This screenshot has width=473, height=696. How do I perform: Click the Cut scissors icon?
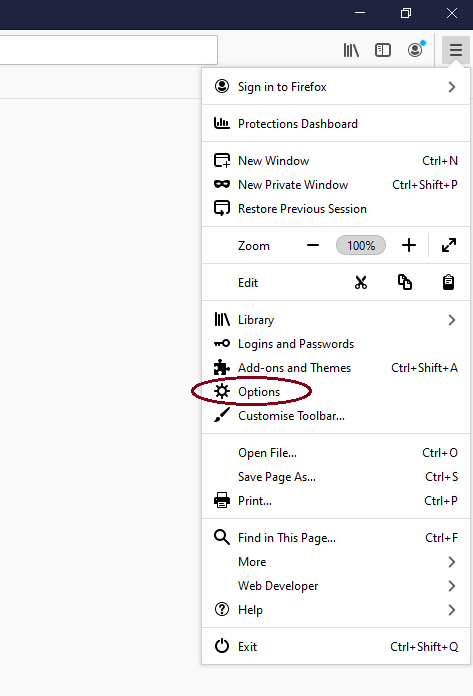point(361,282)
